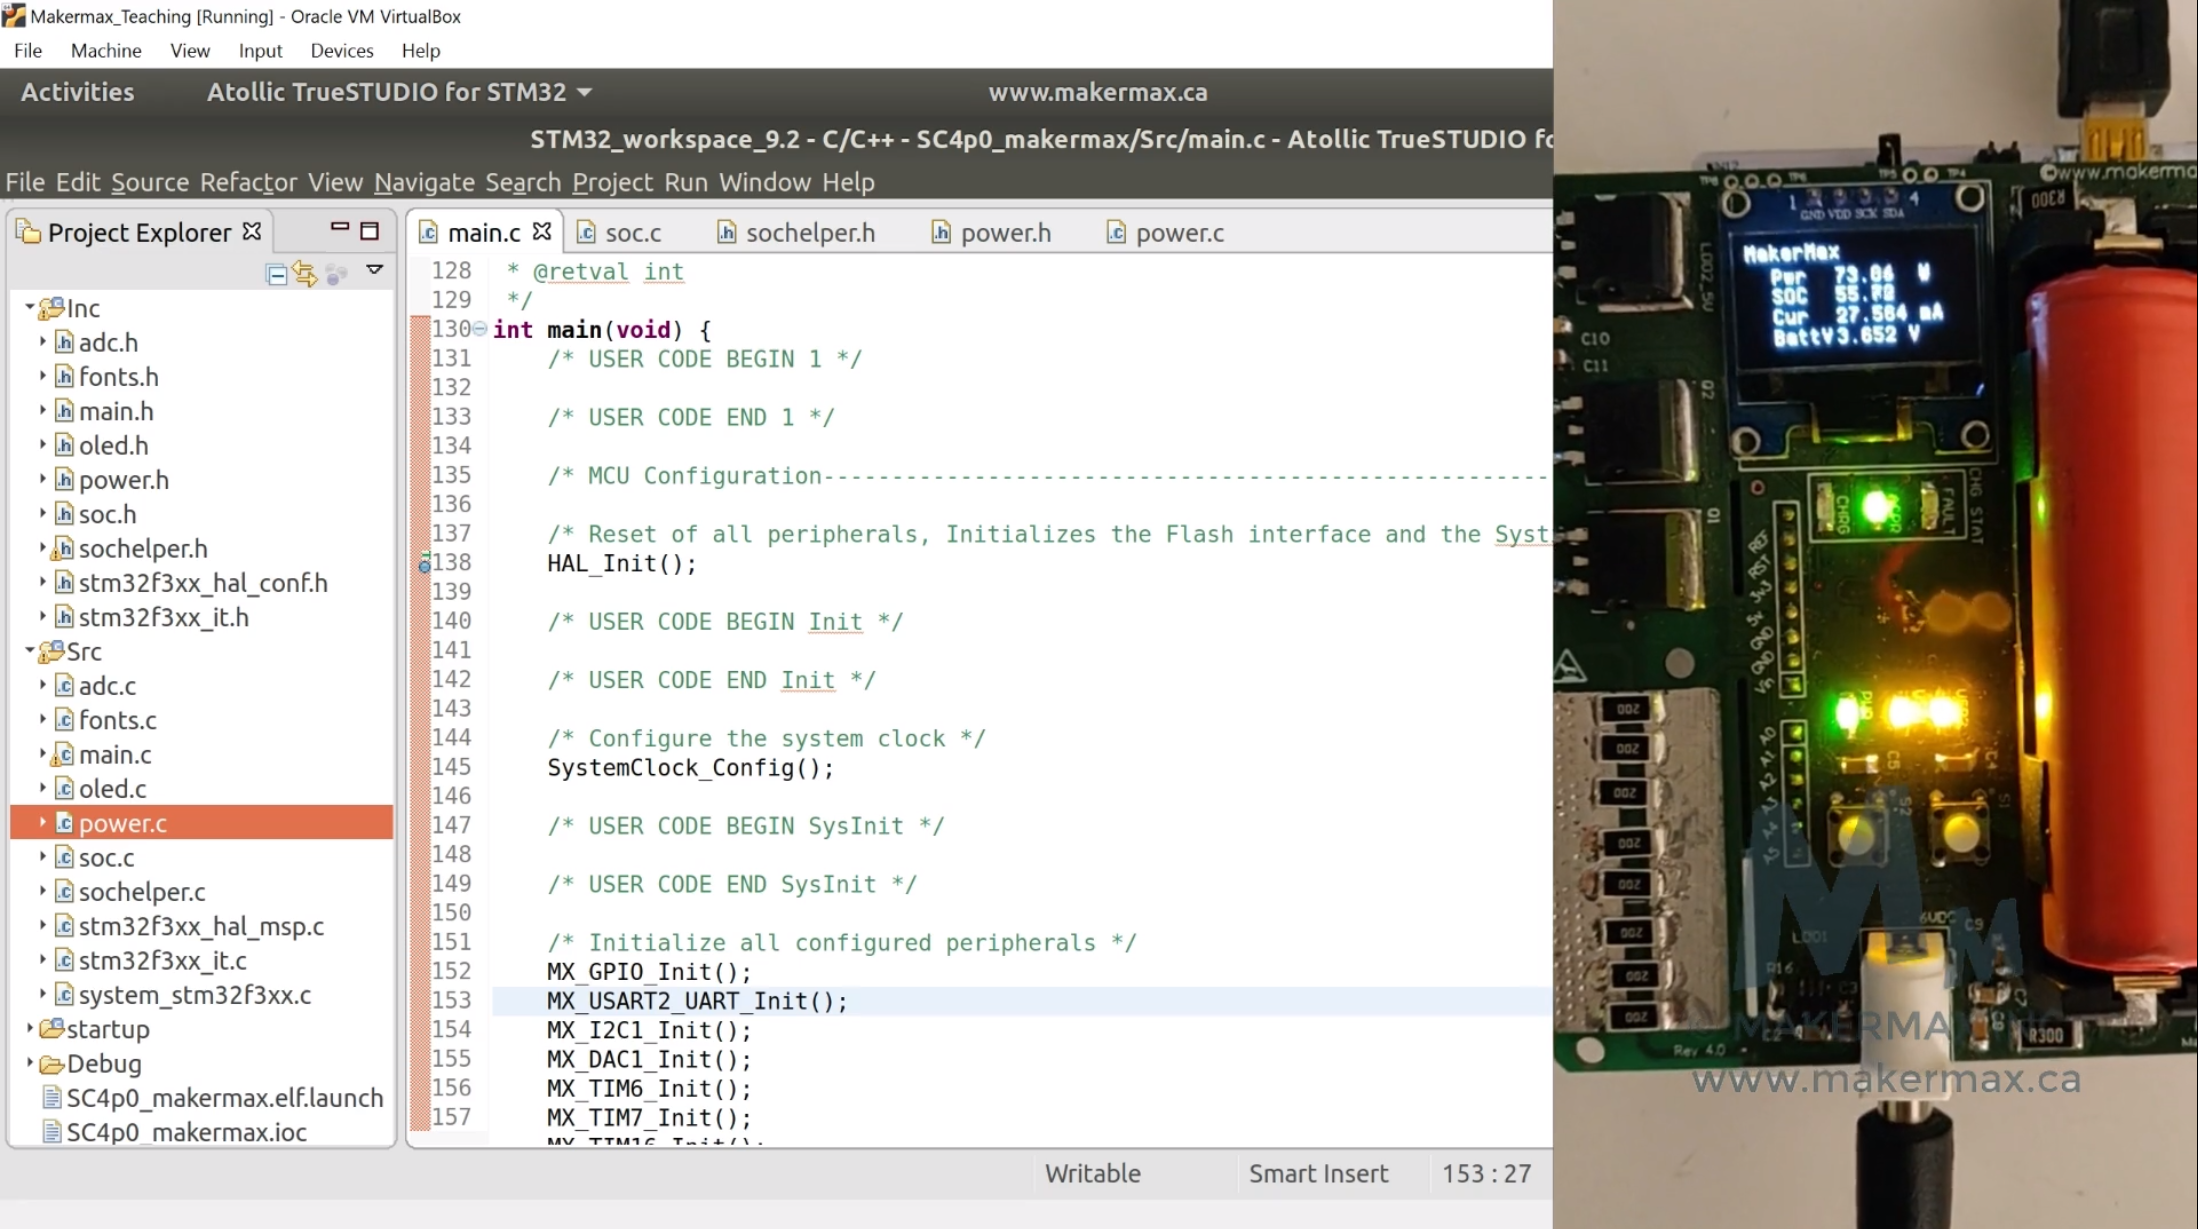This screenshot has width=2198, height=1229.
Task: Expand power.c tree node arrow
Action: click(x=43, y=822)
